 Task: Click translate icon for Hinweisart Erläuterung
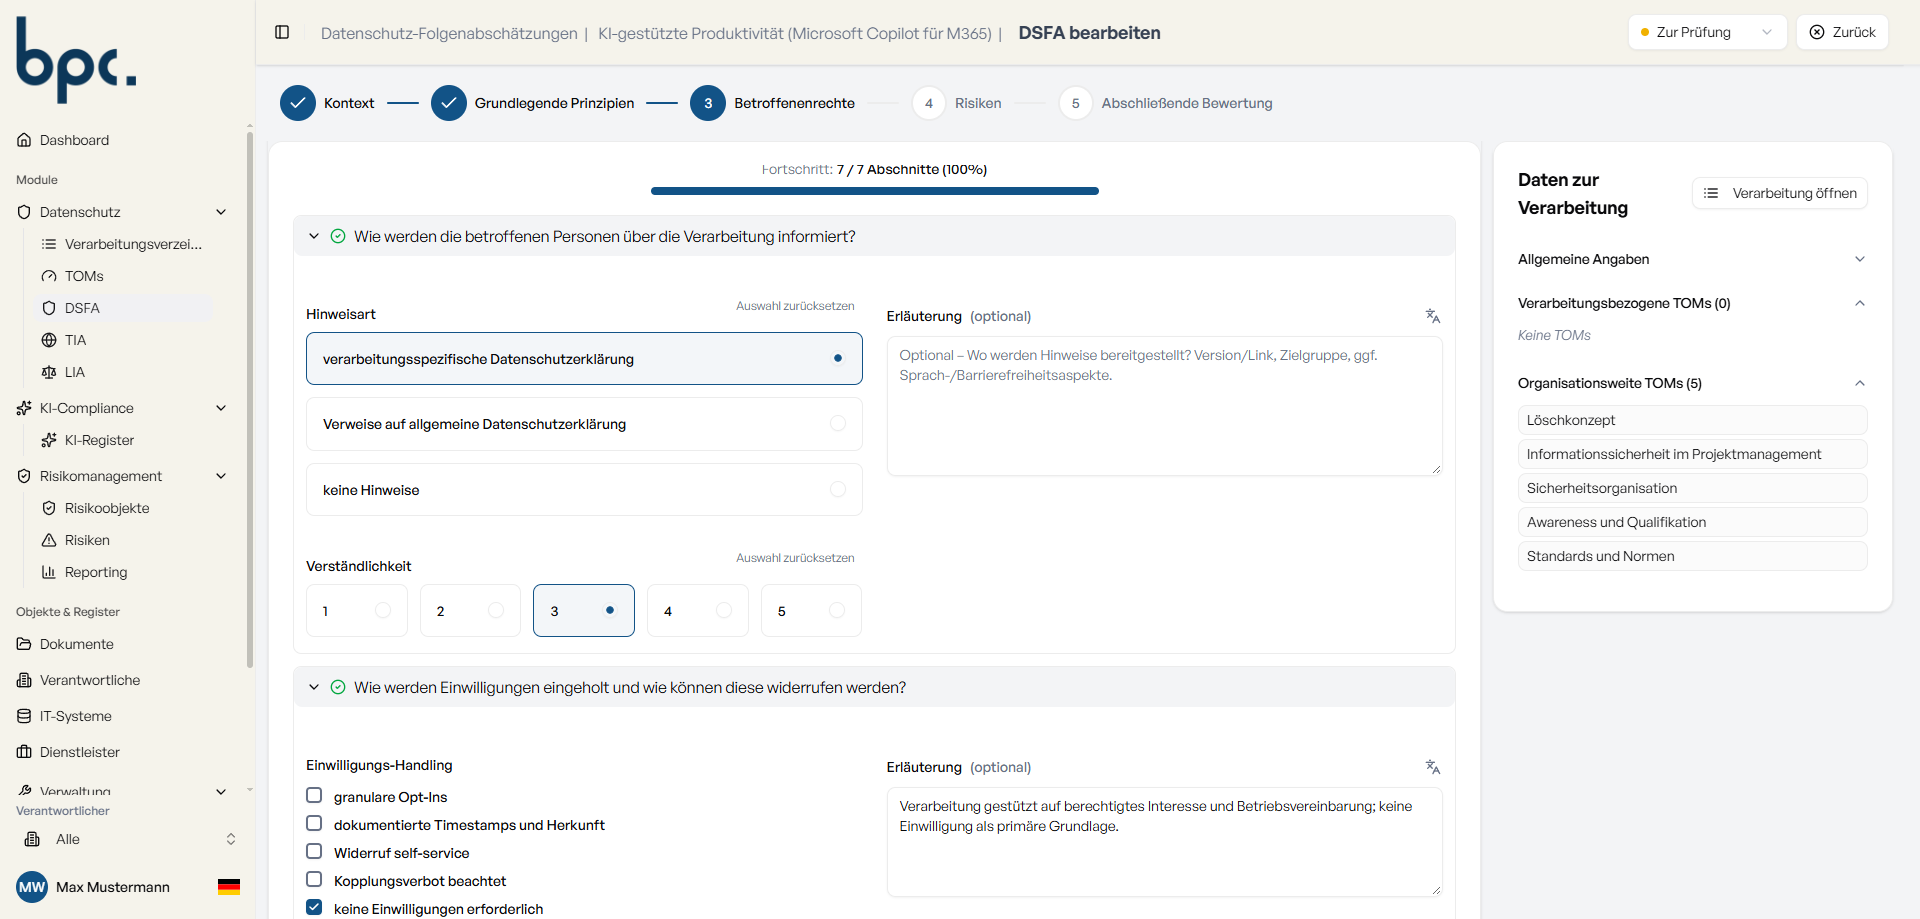pos(1433,316)
